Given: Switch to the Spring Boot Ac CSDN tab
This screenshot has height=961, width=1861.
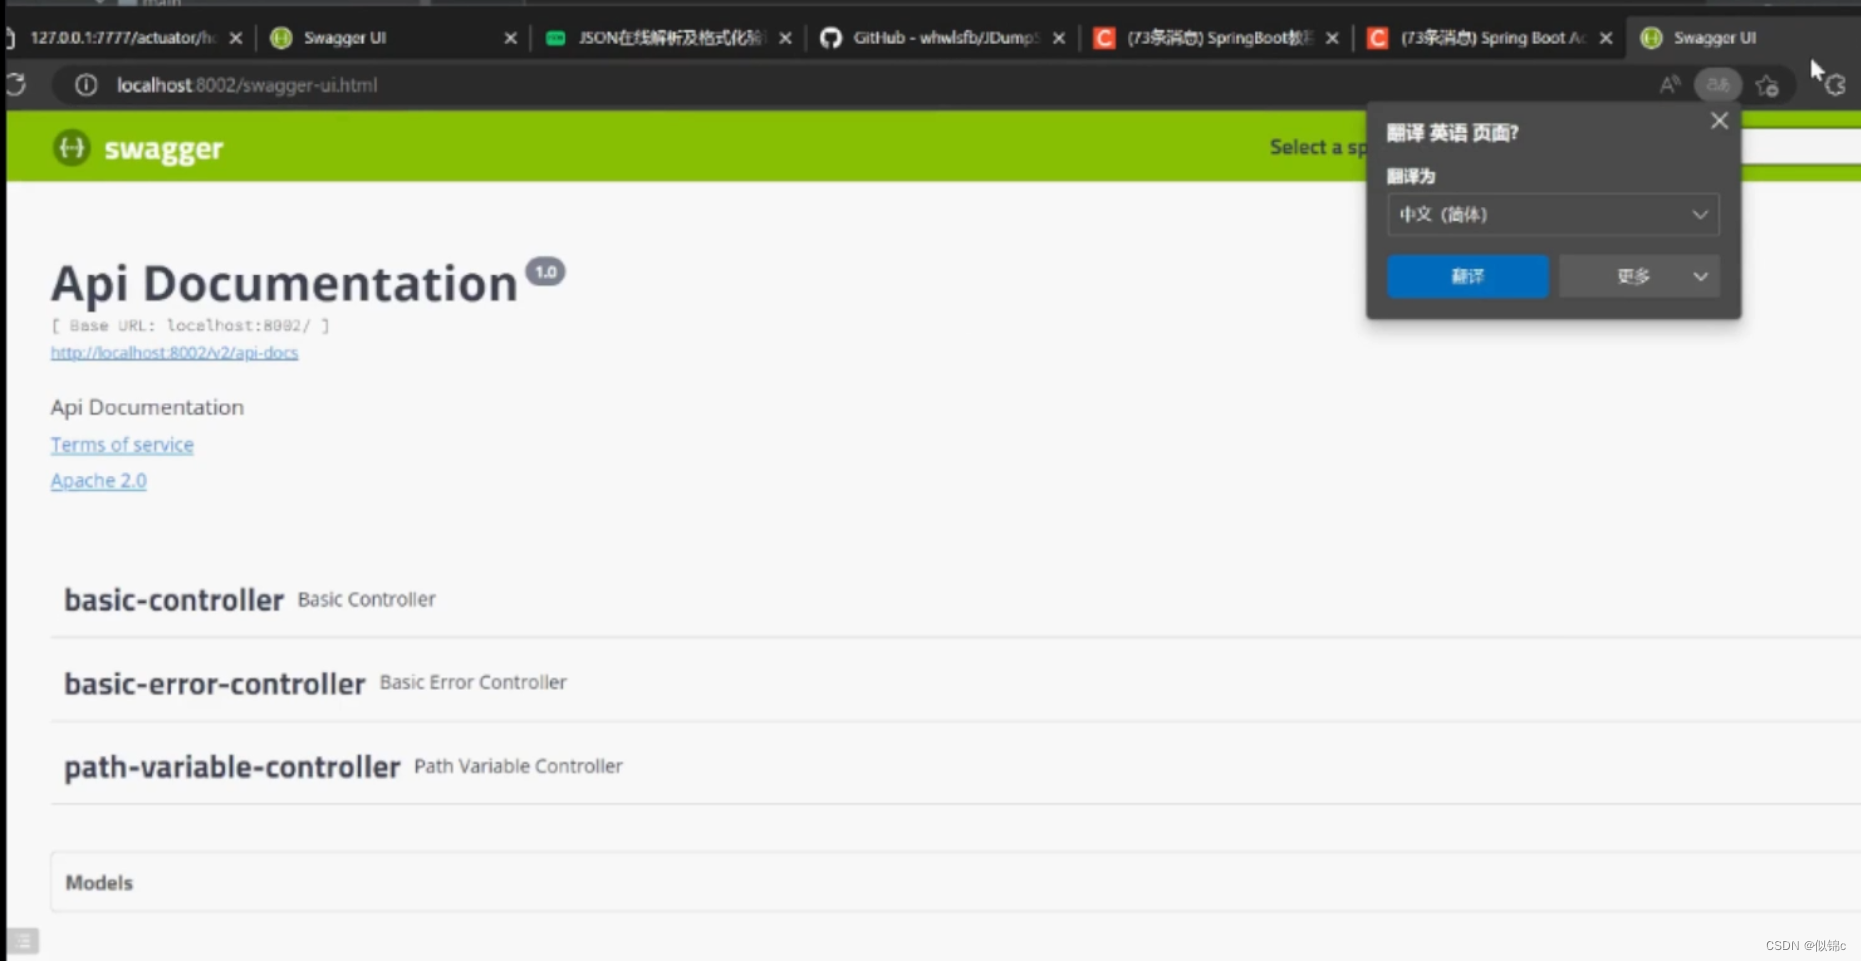Looking at the screenshot, I should 1490,38.
